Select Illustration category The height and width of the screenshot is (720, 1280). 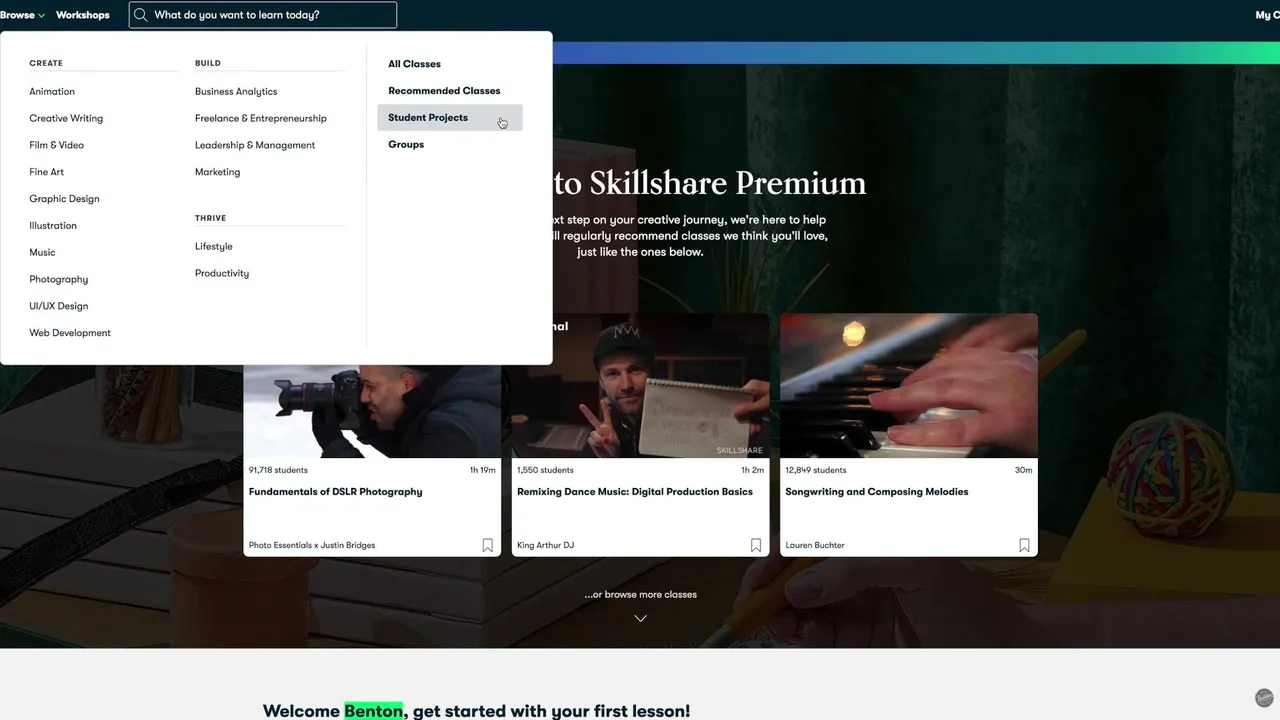[53, 226]
